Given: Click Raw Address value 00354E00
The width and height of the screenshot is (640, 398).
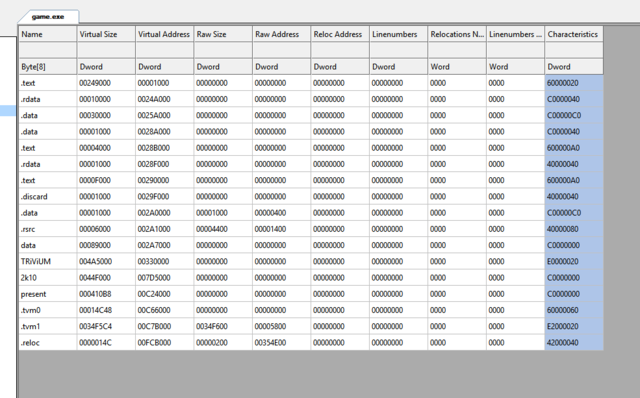Looking at the screenshot, I should click(270, 342).
